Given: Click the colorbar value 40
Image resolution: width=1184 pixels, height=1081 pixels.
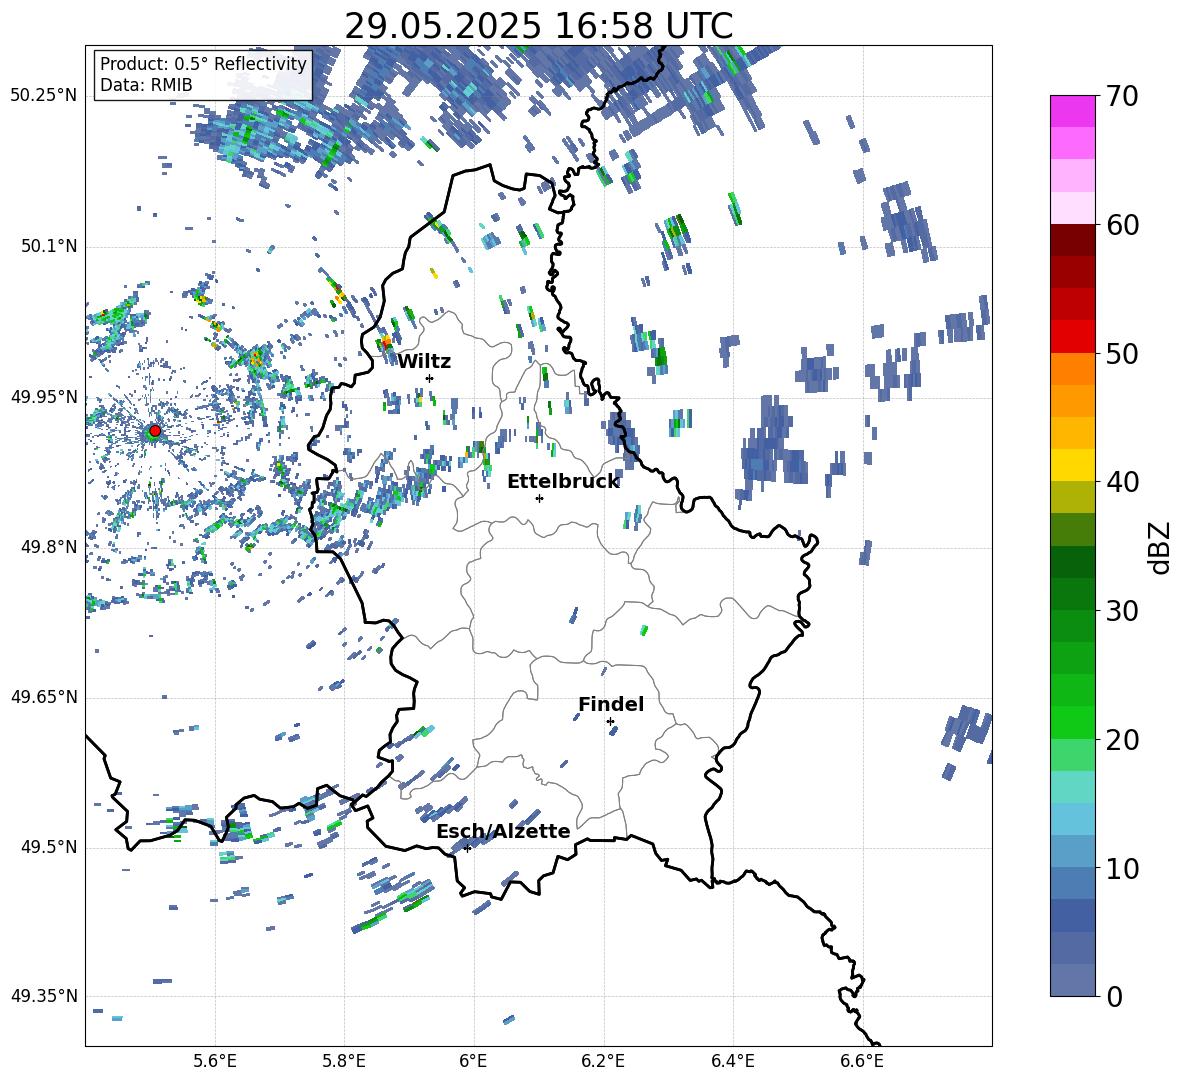Looking at the screenshot, I should click(1122, 482).
